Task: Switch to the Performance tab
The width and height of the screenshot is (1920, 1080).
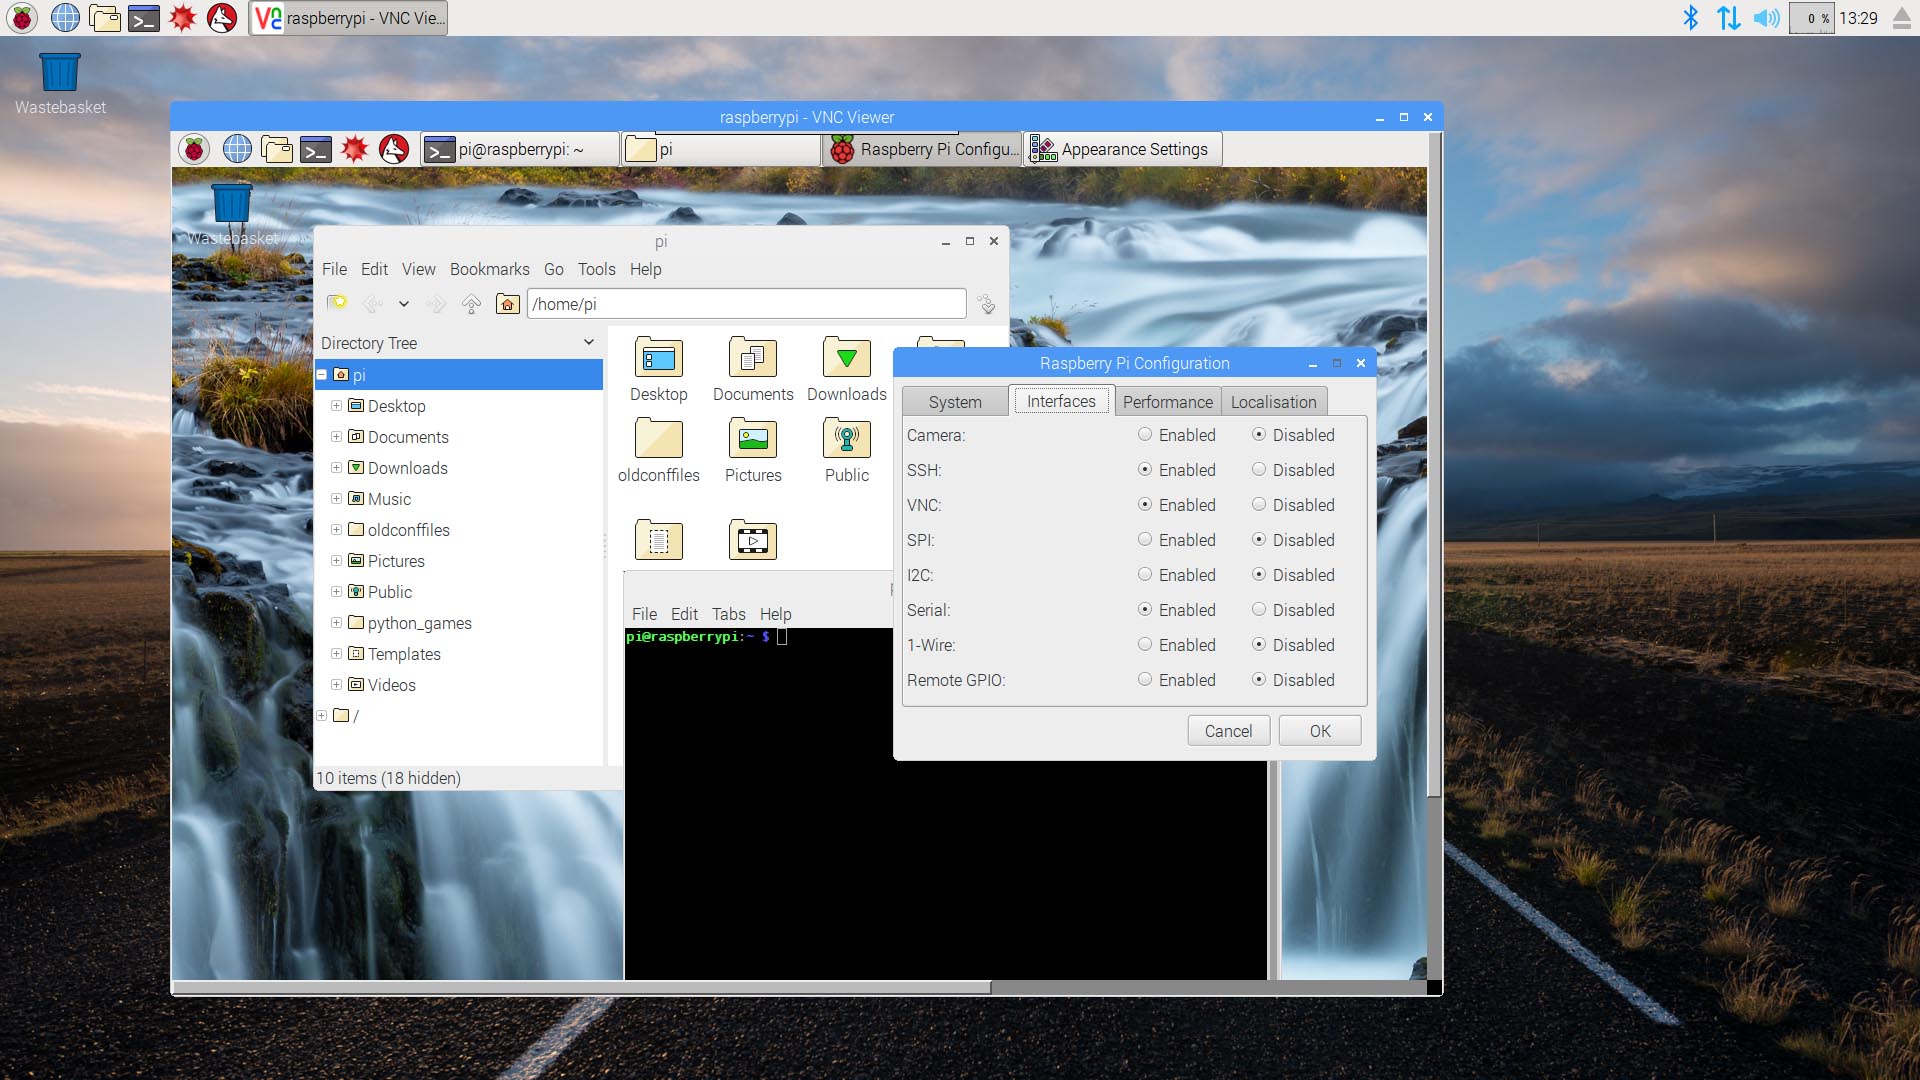Action: coord(1167,401)
